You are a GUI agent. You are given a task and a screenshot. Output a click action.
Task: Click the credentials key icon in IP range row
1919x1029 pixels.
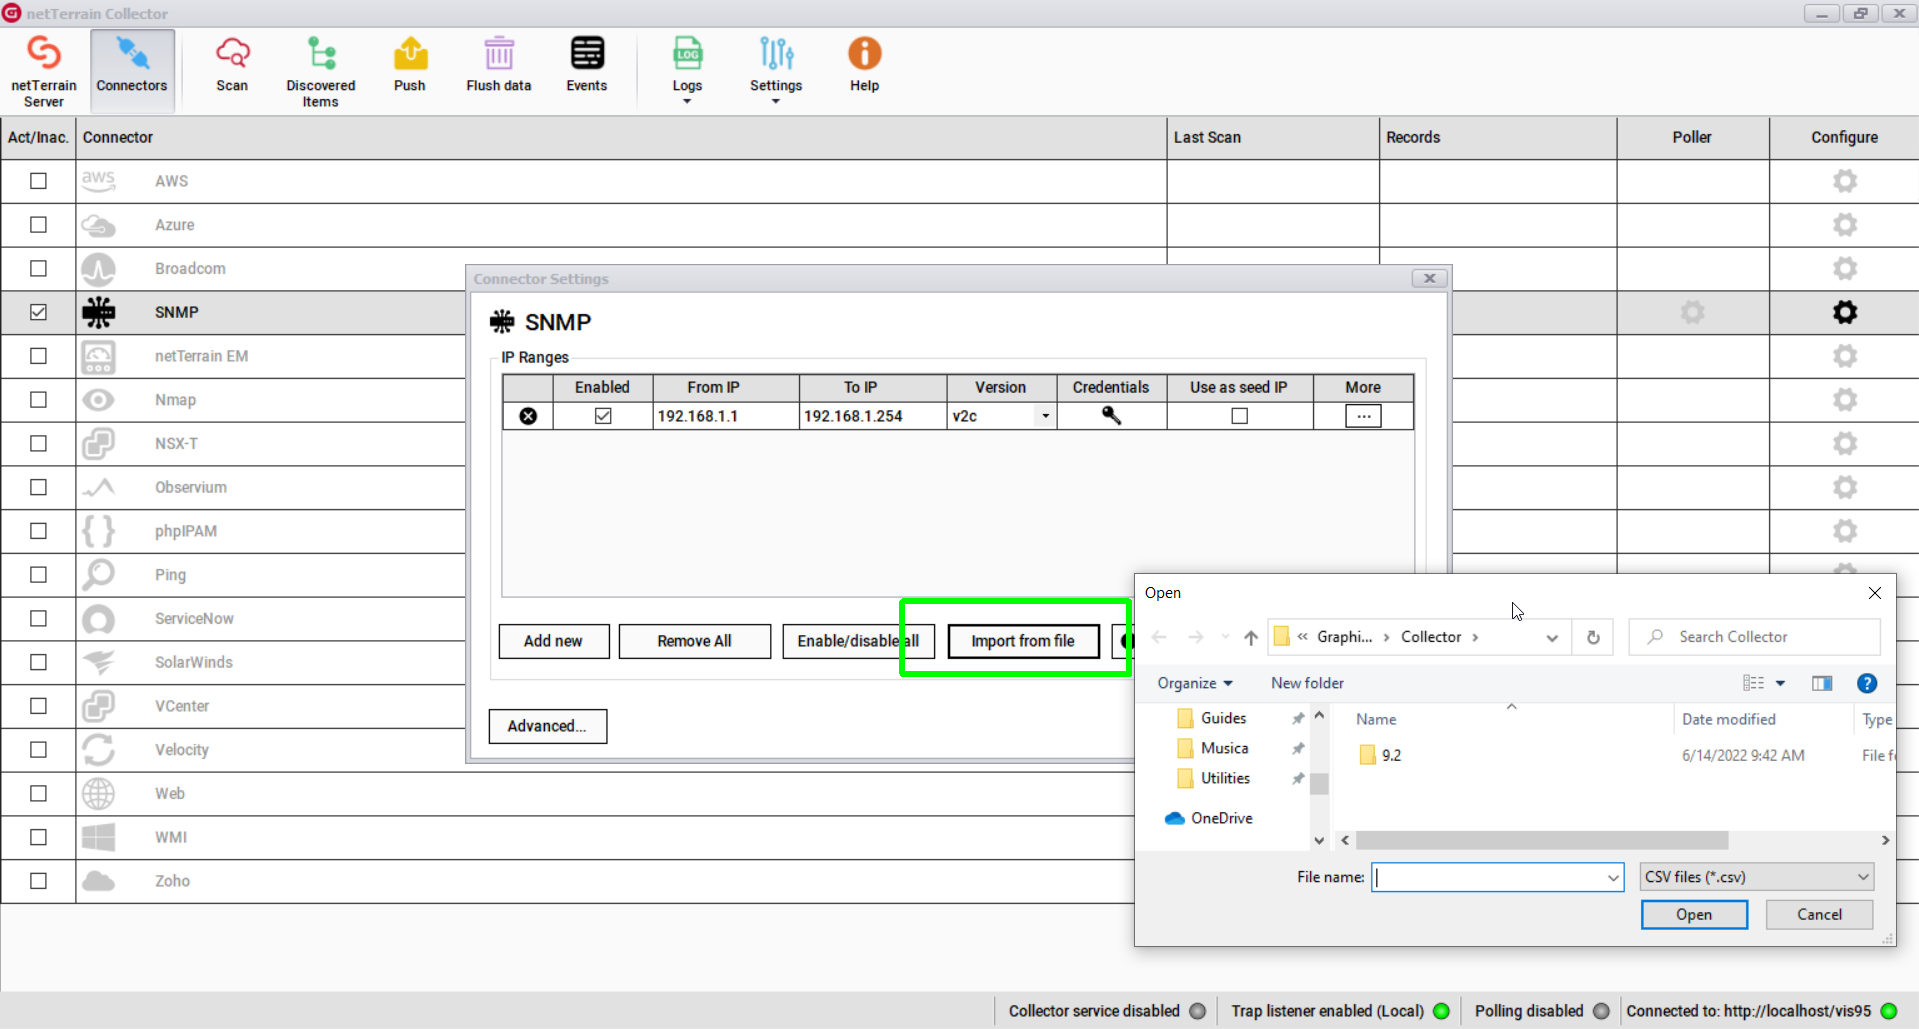[x=1111, y=416]
